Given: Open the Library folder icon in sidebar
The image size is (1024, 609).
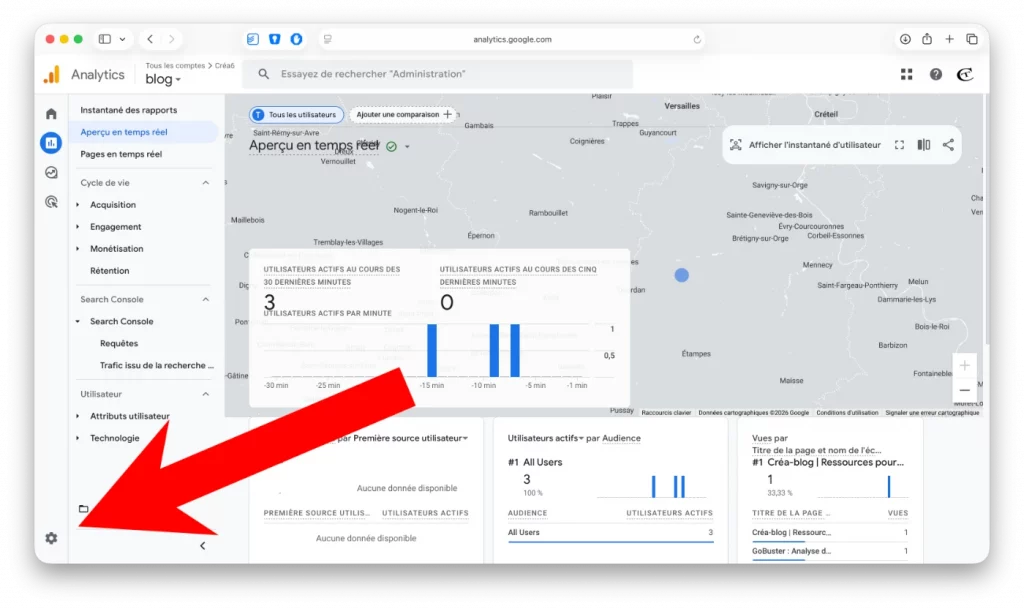Looking at the screenshot, I should click(84, 509).
